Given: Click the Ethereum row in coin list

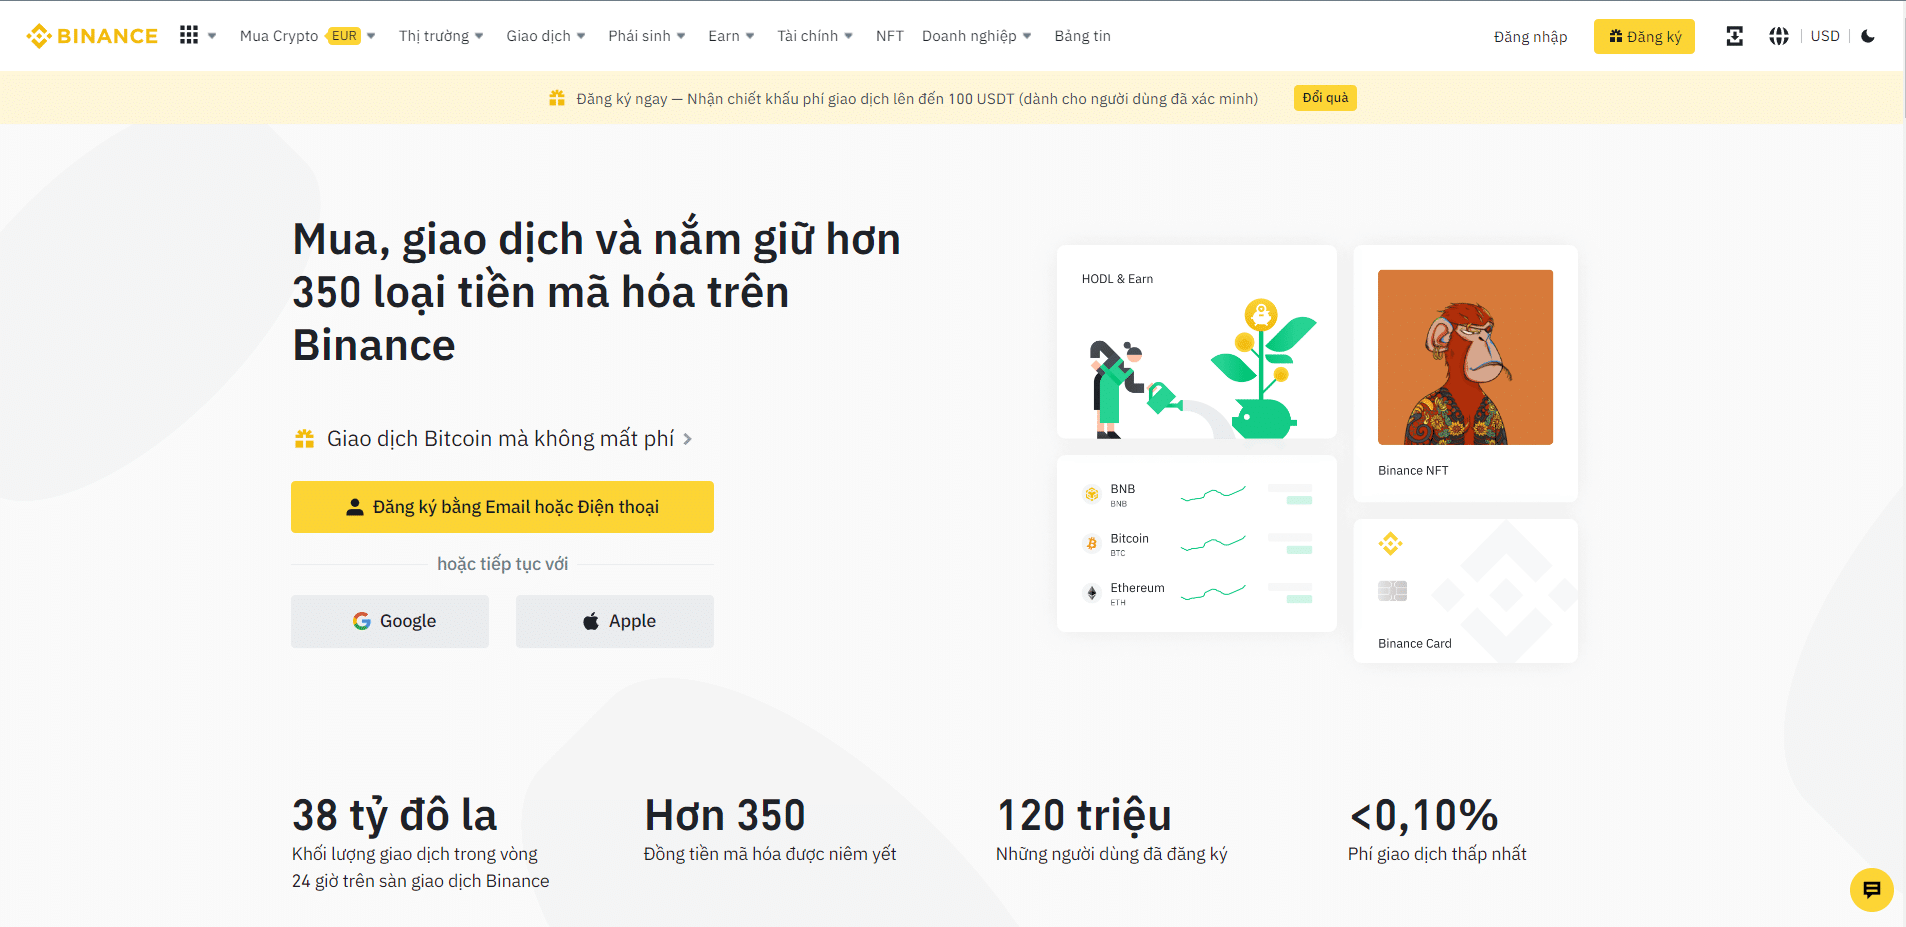Looking at the screenshot, I should [x=1196, y=593].
